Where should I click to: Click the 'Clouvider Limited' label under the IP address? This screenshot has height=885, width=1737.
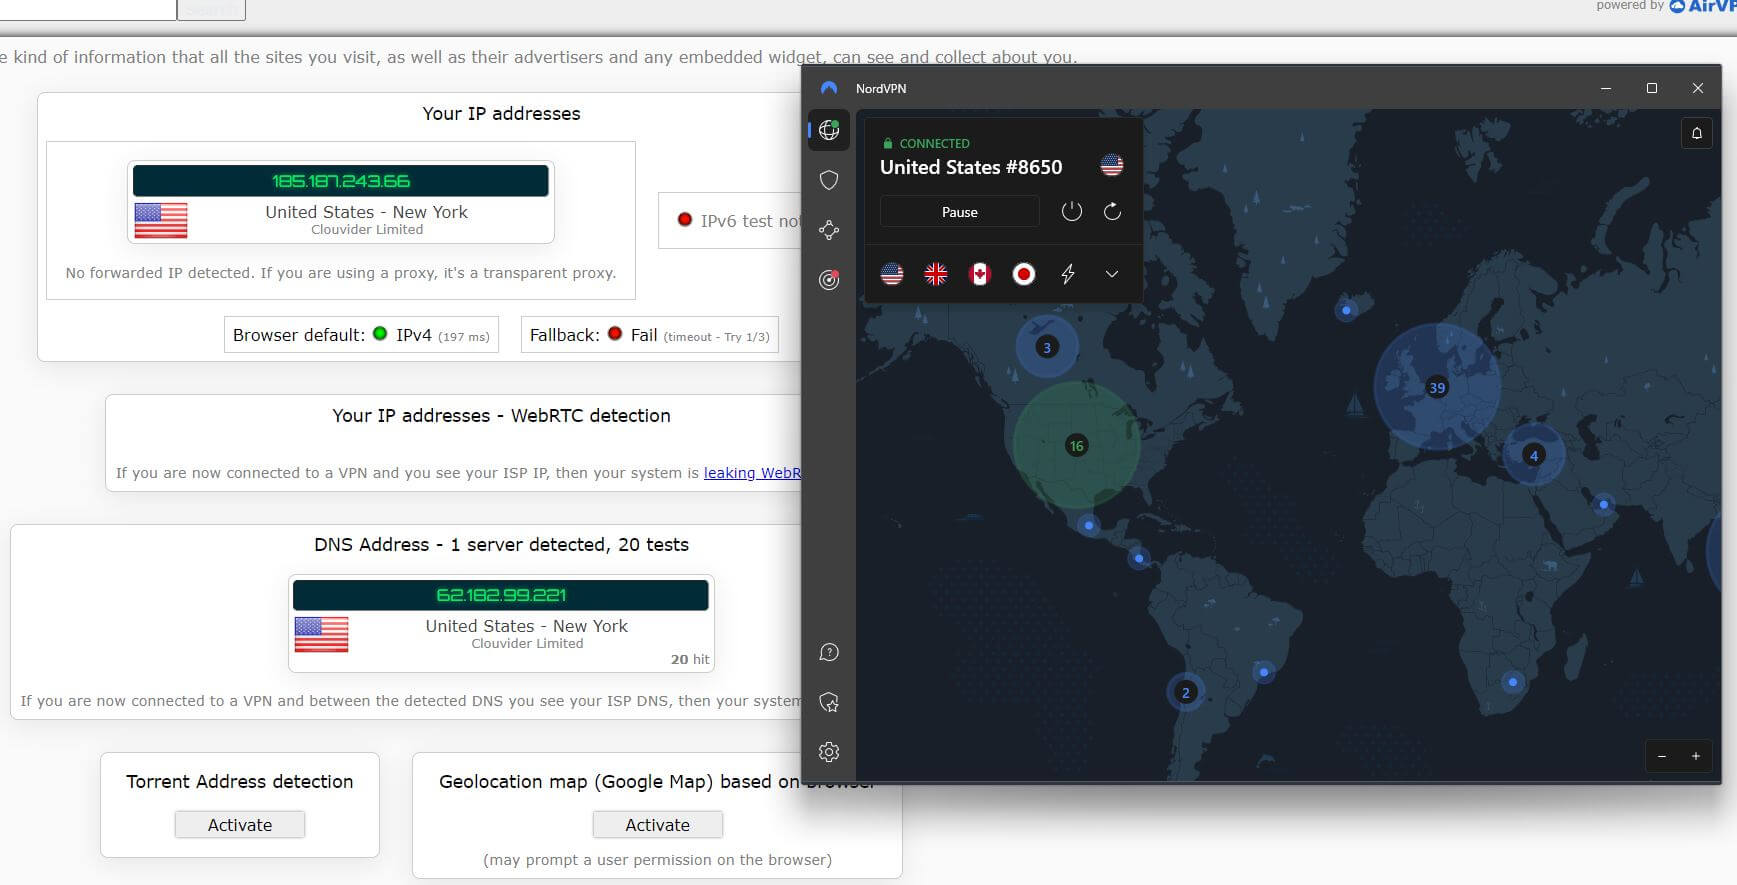coord(367,230)
